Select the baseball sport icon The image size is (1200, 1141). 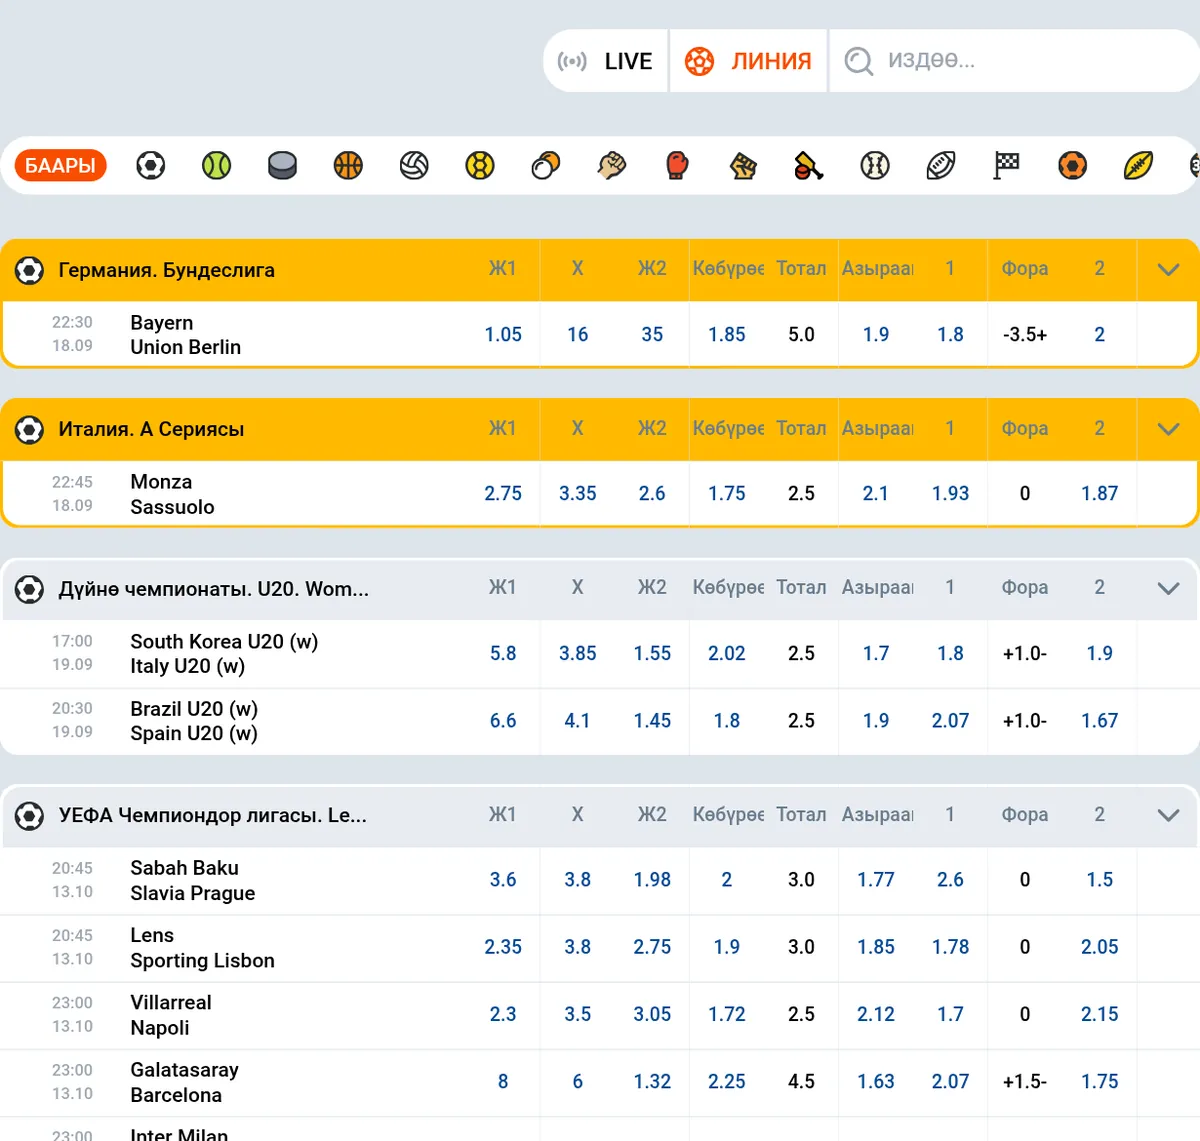(x=875, y=165)
